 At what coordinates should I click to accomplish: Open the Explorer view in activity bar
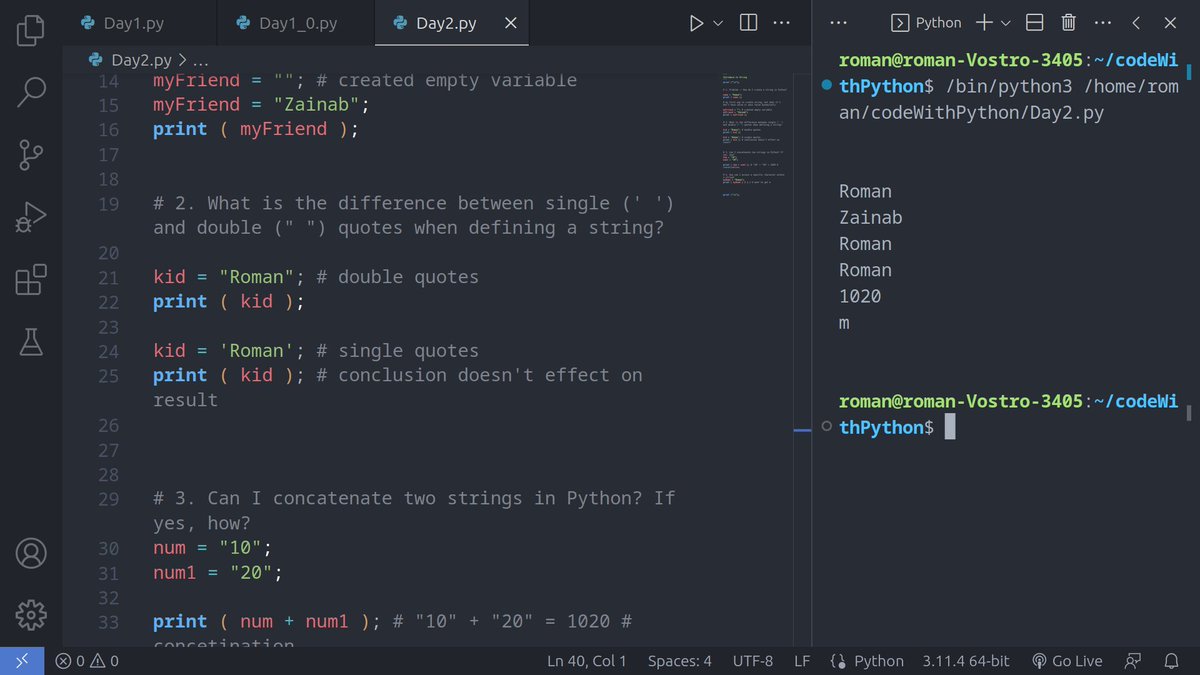click(x=31, y=30)
